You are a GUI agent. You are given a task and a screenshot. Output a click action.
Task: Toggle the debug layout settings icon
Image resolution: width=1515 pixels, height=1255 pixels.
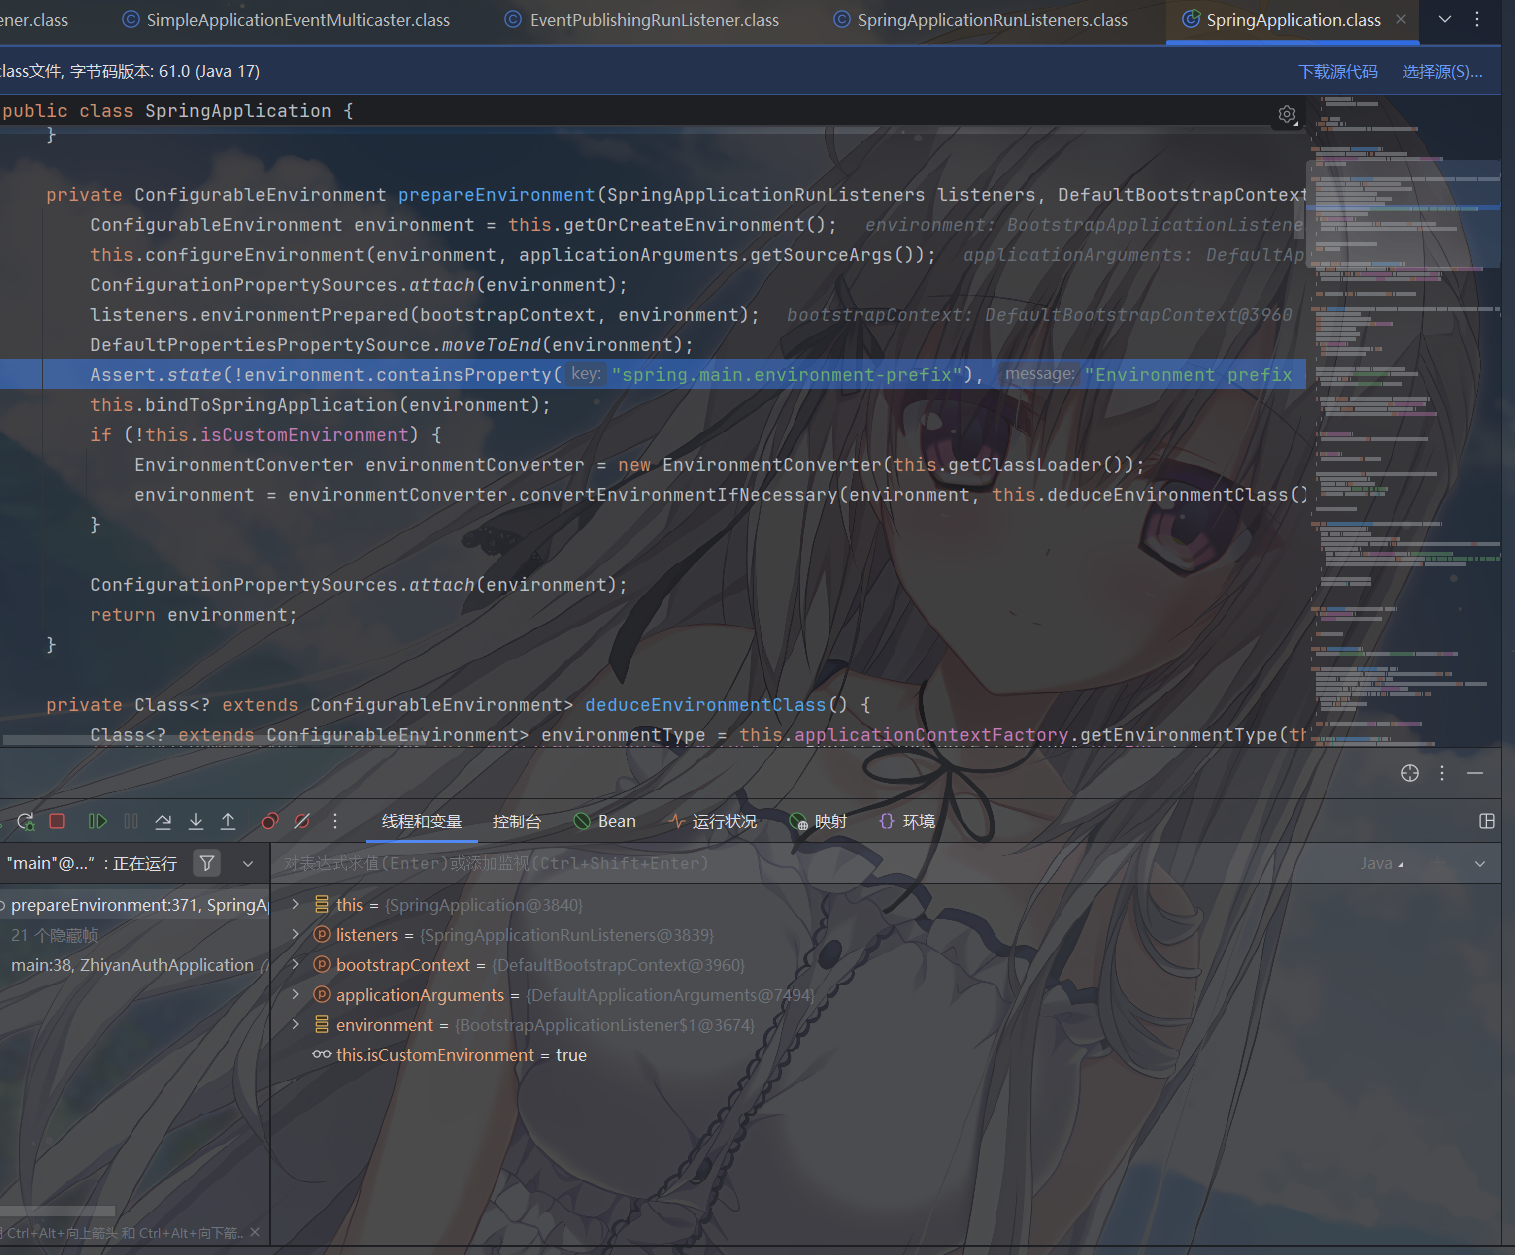coord(1487,821)
